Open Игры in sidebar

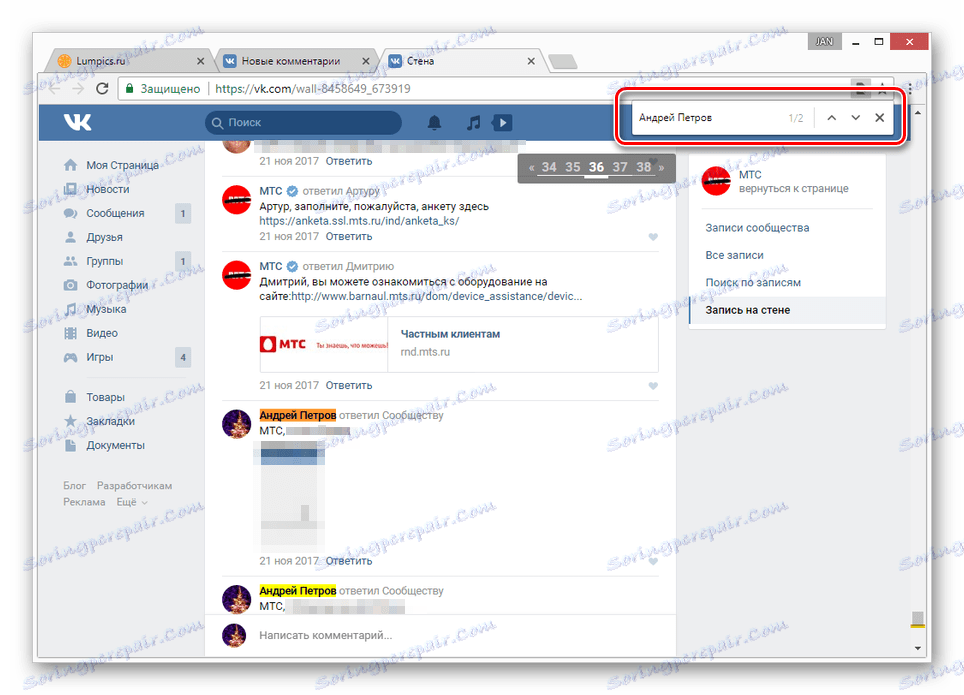pos(100,357)
